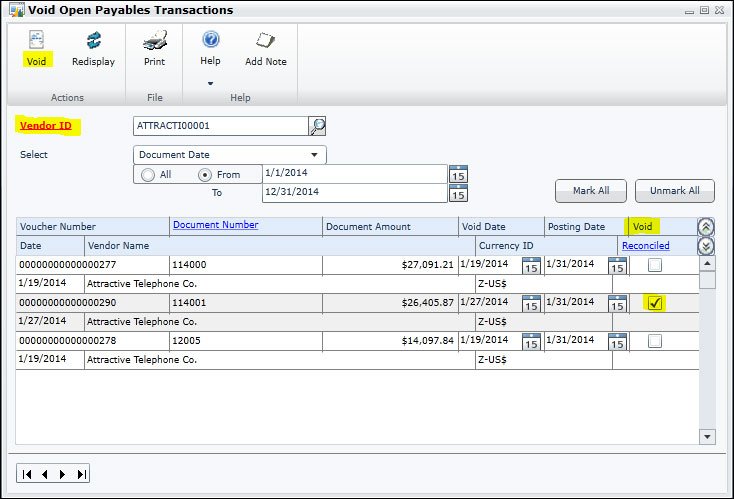Click the list scrollbar down arrow

[x=707, y=437]
